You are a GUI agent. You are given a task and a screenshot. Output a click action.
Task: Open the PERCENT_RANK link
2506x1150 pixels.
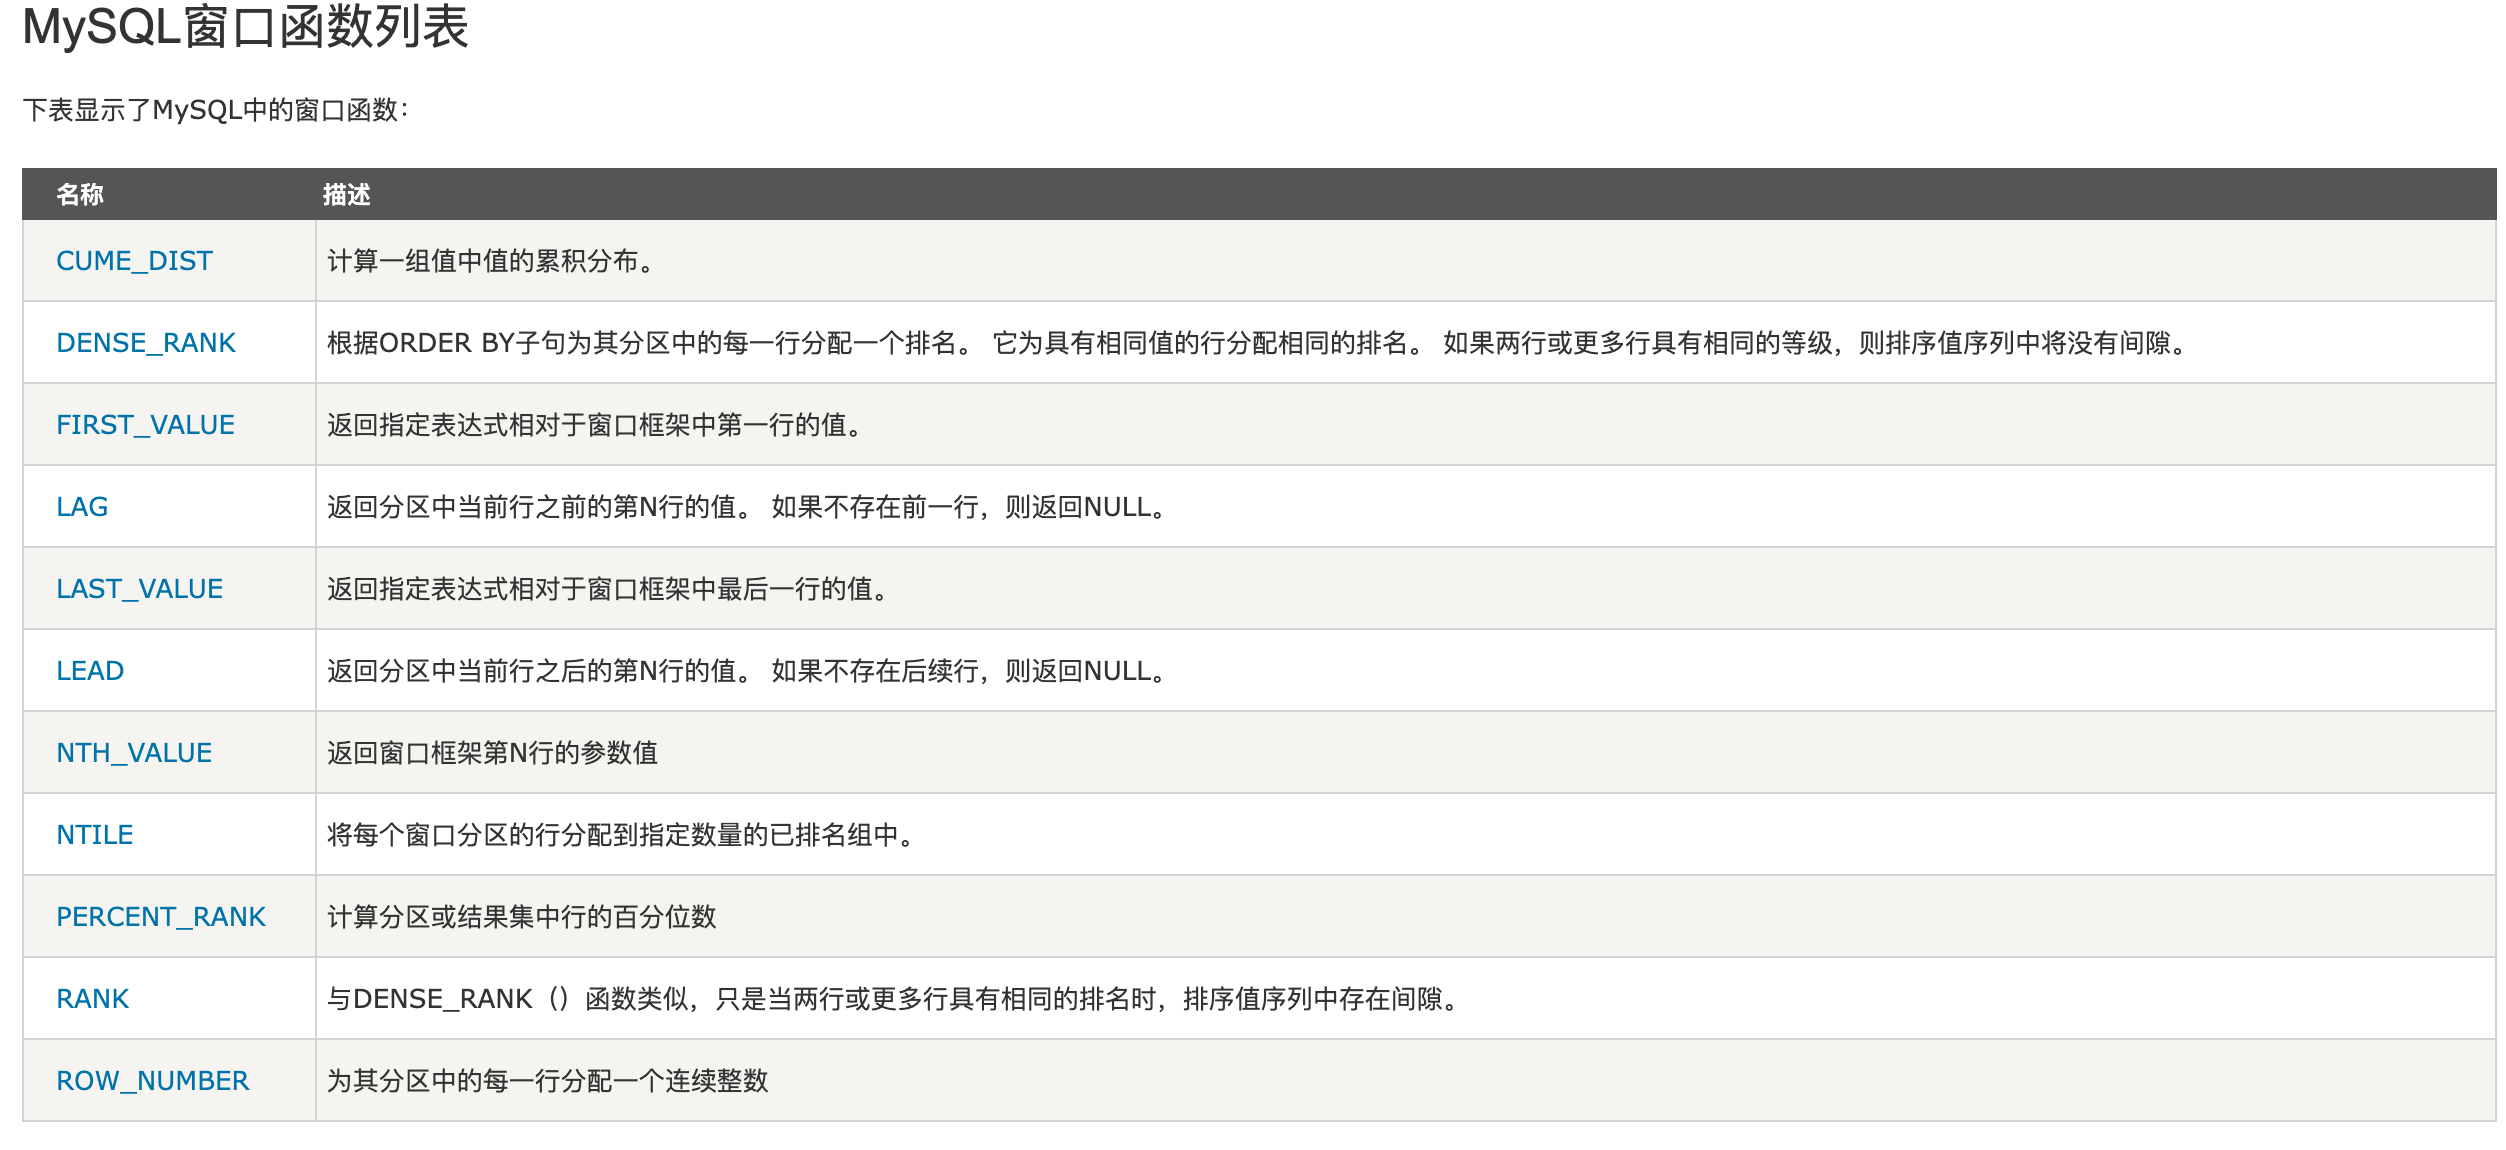pyautogui.click(x=161, y=917)
